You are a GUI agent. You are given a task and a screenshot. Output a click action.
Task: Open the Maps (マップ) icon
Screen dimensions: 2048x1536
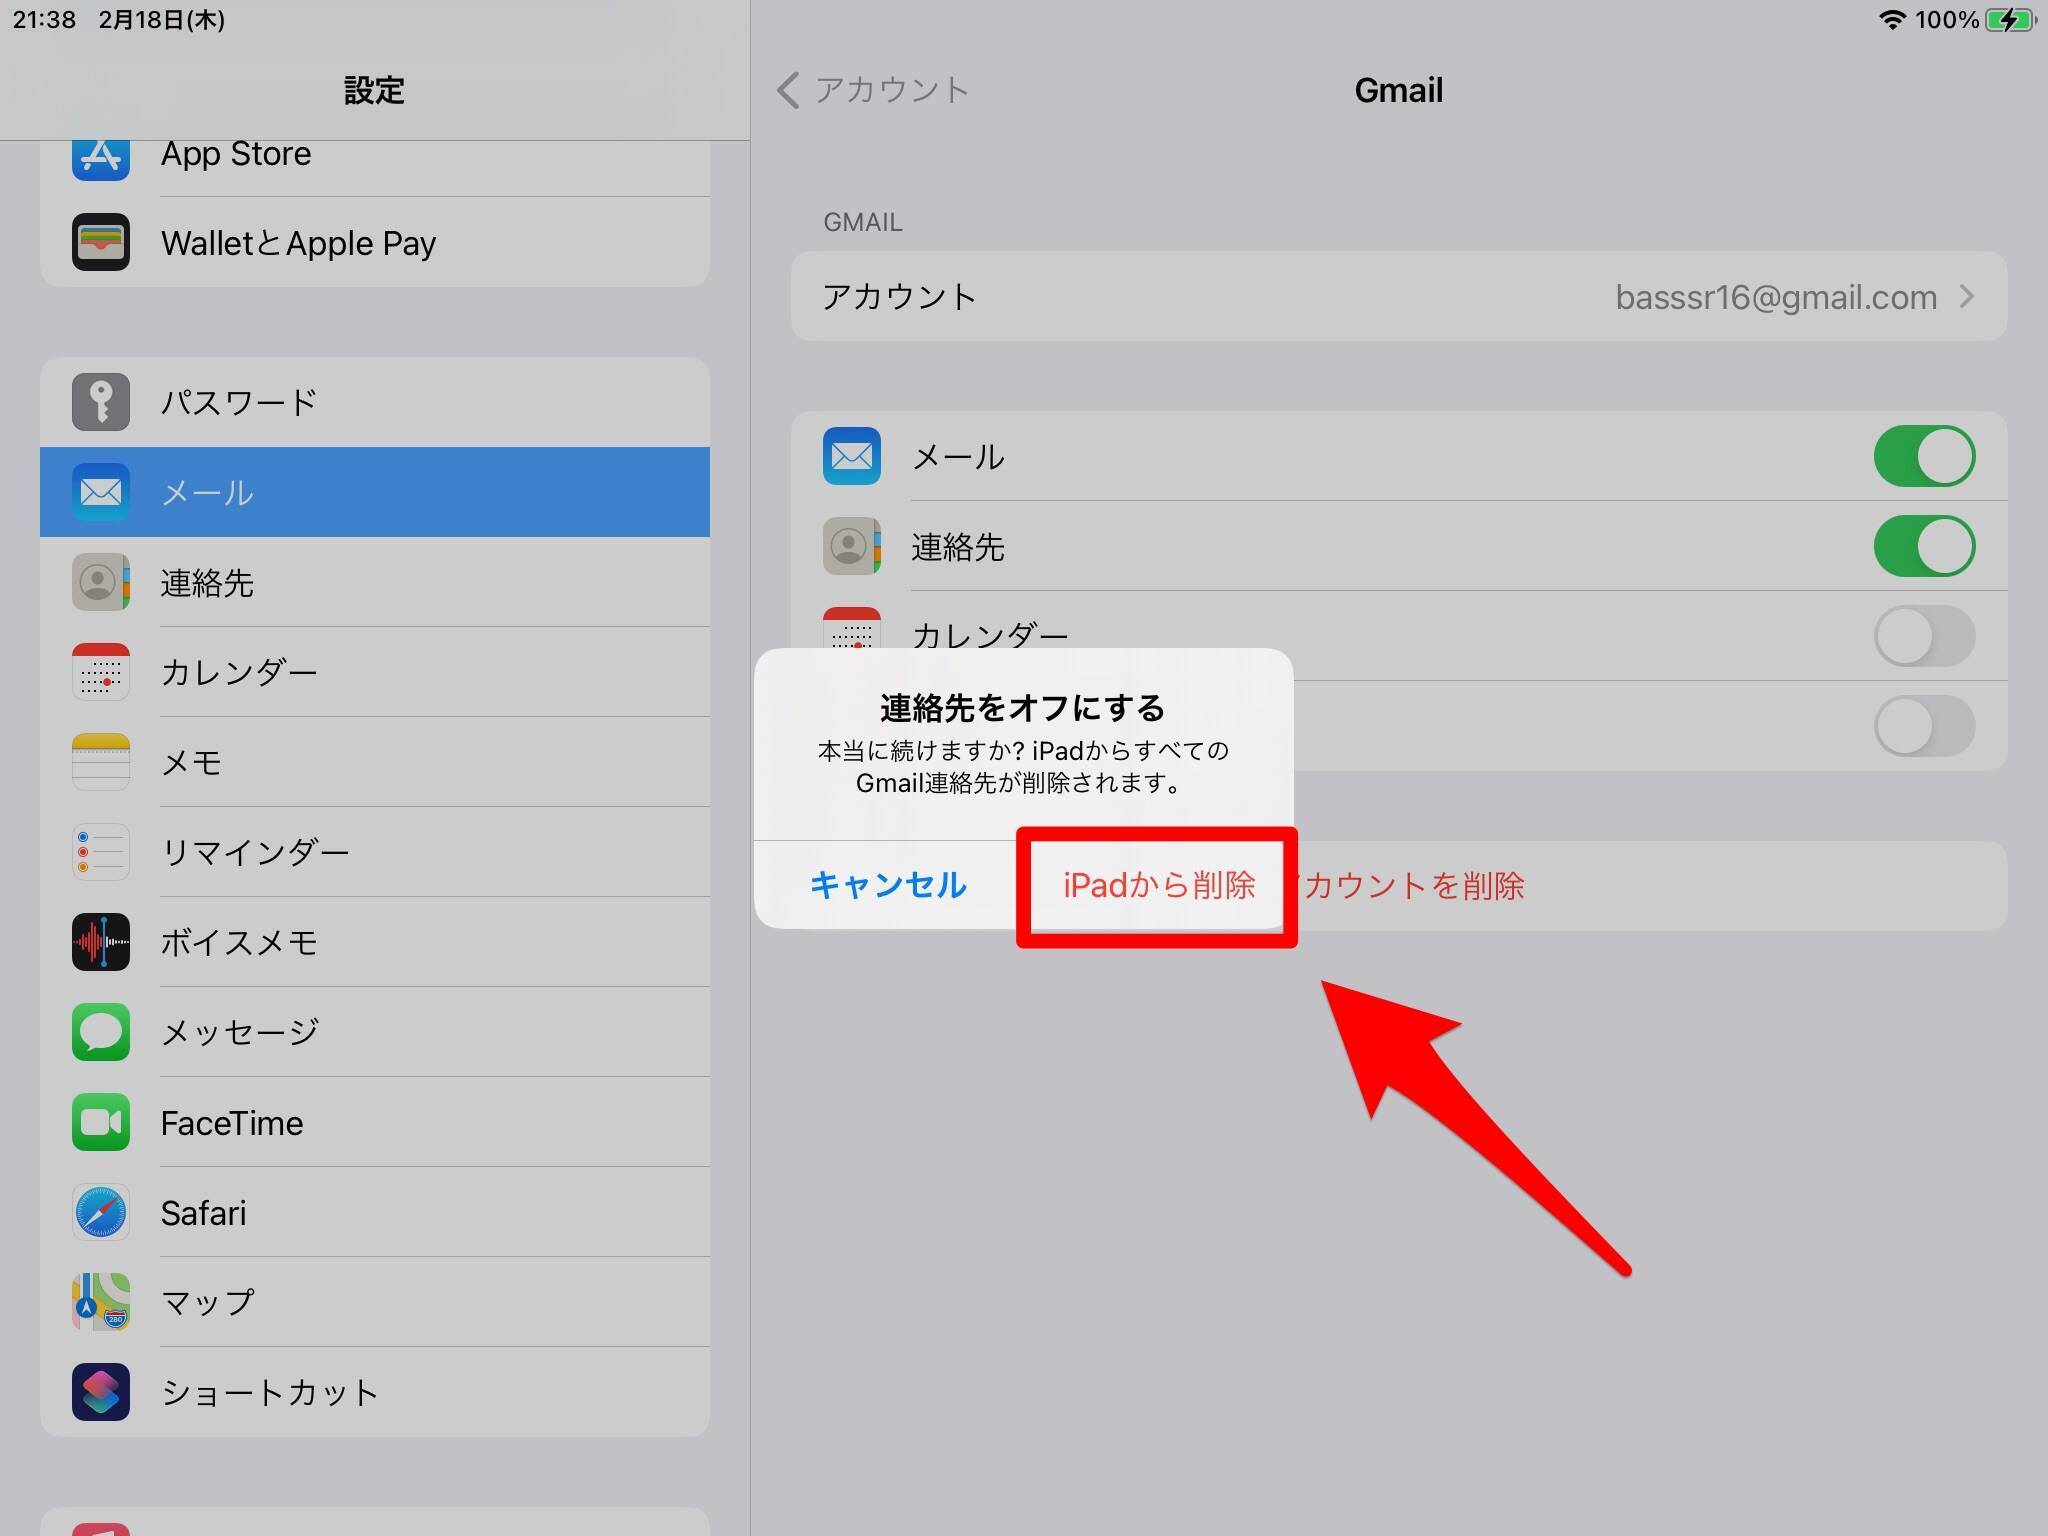pyautogui.click(x=101, y=1302)
